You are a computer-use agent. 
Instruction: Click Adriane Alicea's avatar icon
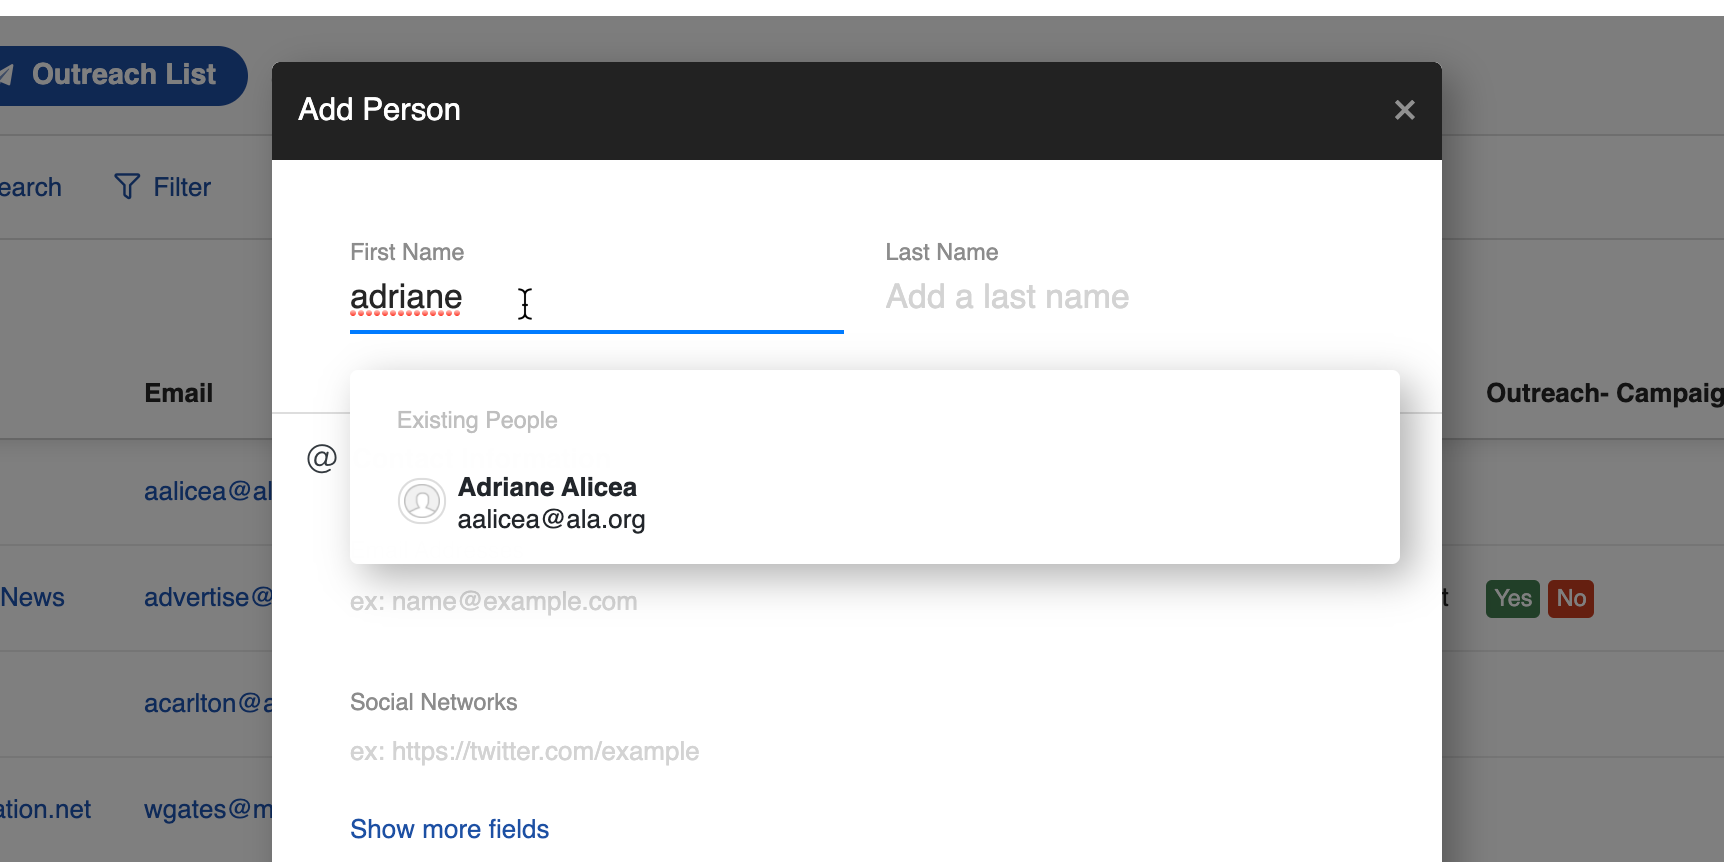click(422, 501)
